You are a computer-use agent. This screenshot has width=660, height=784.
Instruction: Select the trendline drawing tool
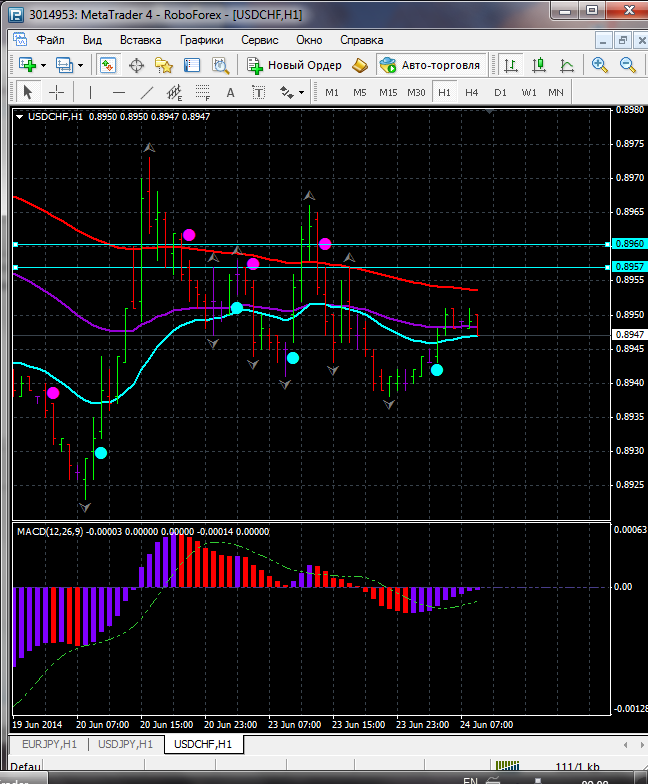point(147,92)
